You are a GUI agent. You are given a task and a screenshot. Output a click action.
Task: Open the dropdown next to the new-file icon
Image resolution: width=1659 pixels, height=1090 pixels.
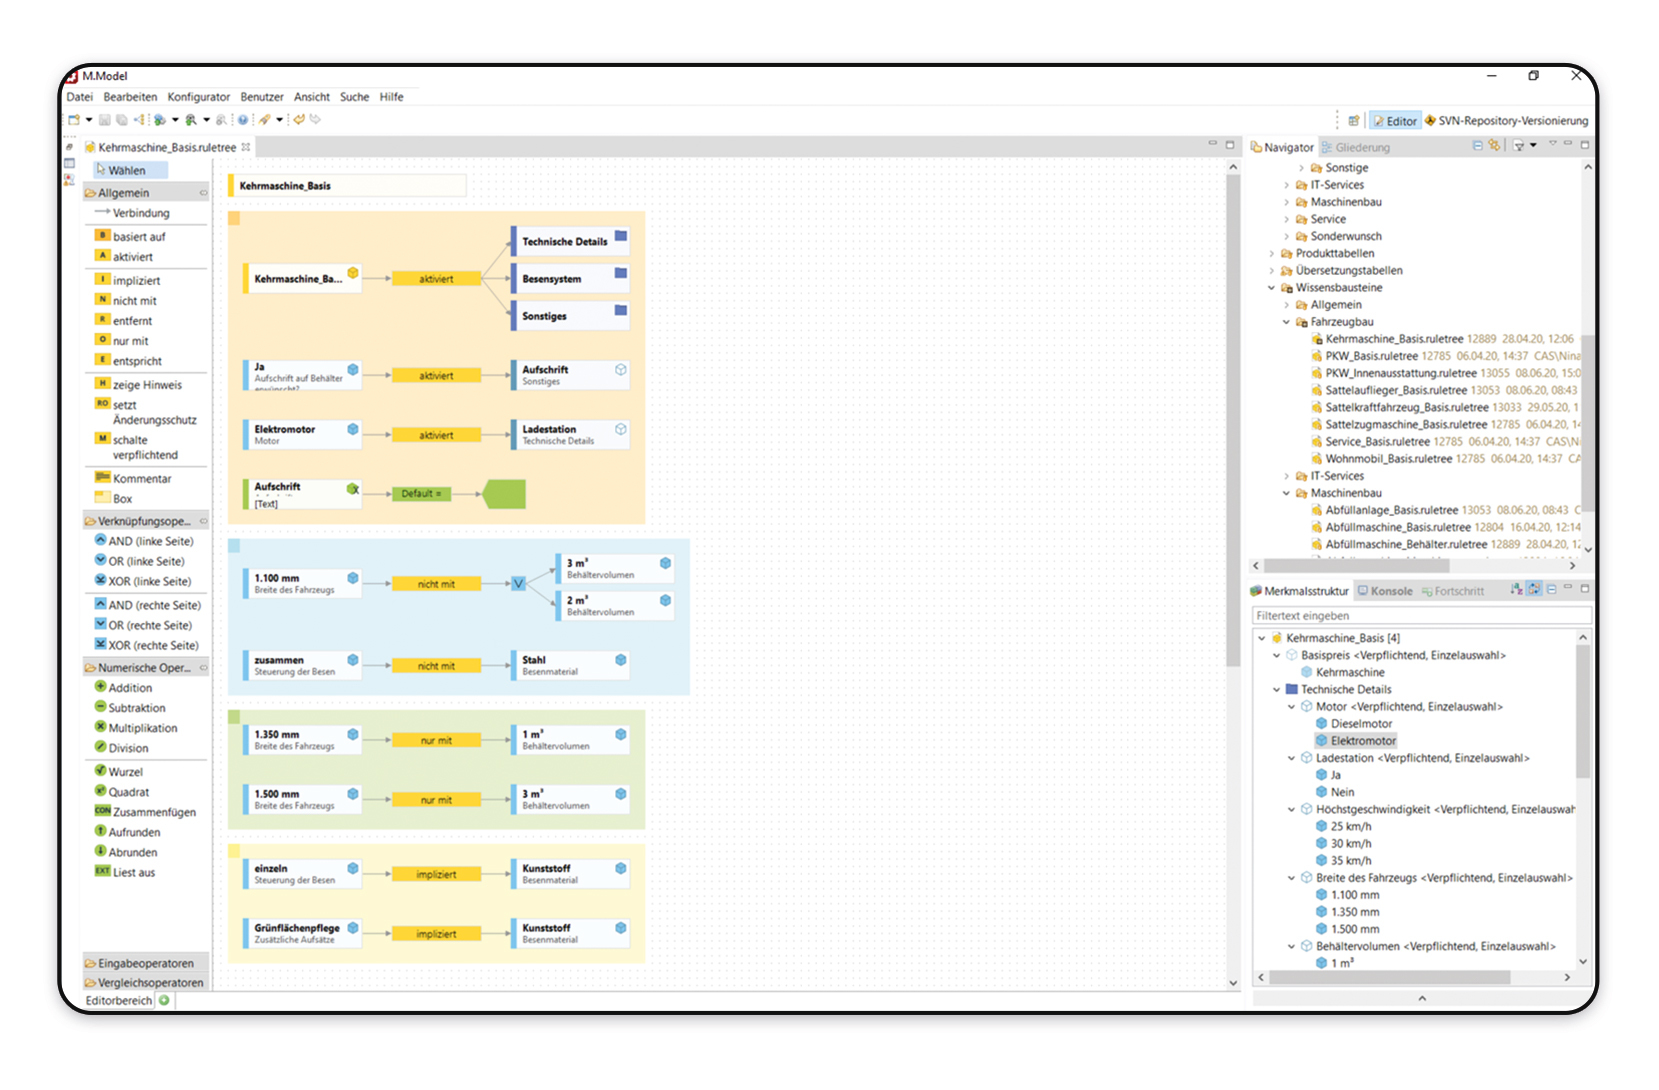pos(89,120)
